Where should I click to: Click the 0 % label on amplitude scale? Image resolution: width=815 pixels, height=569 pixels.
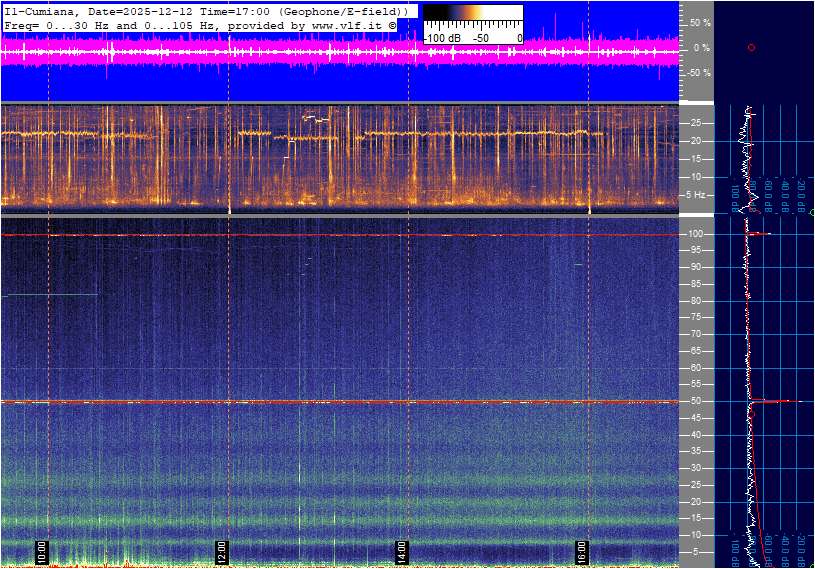[x=702, y=47]
